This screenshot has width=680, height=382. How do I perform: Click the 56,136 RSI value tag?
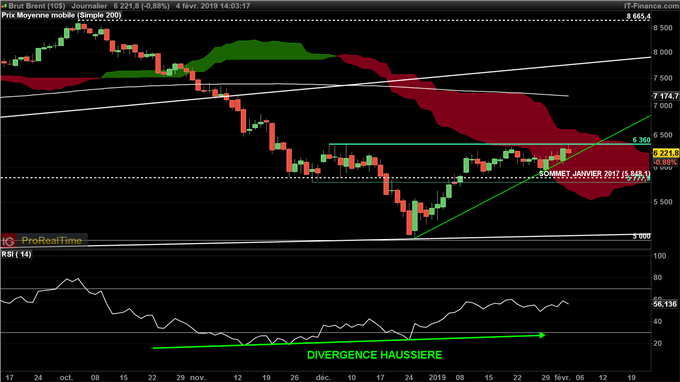point(665,304)
